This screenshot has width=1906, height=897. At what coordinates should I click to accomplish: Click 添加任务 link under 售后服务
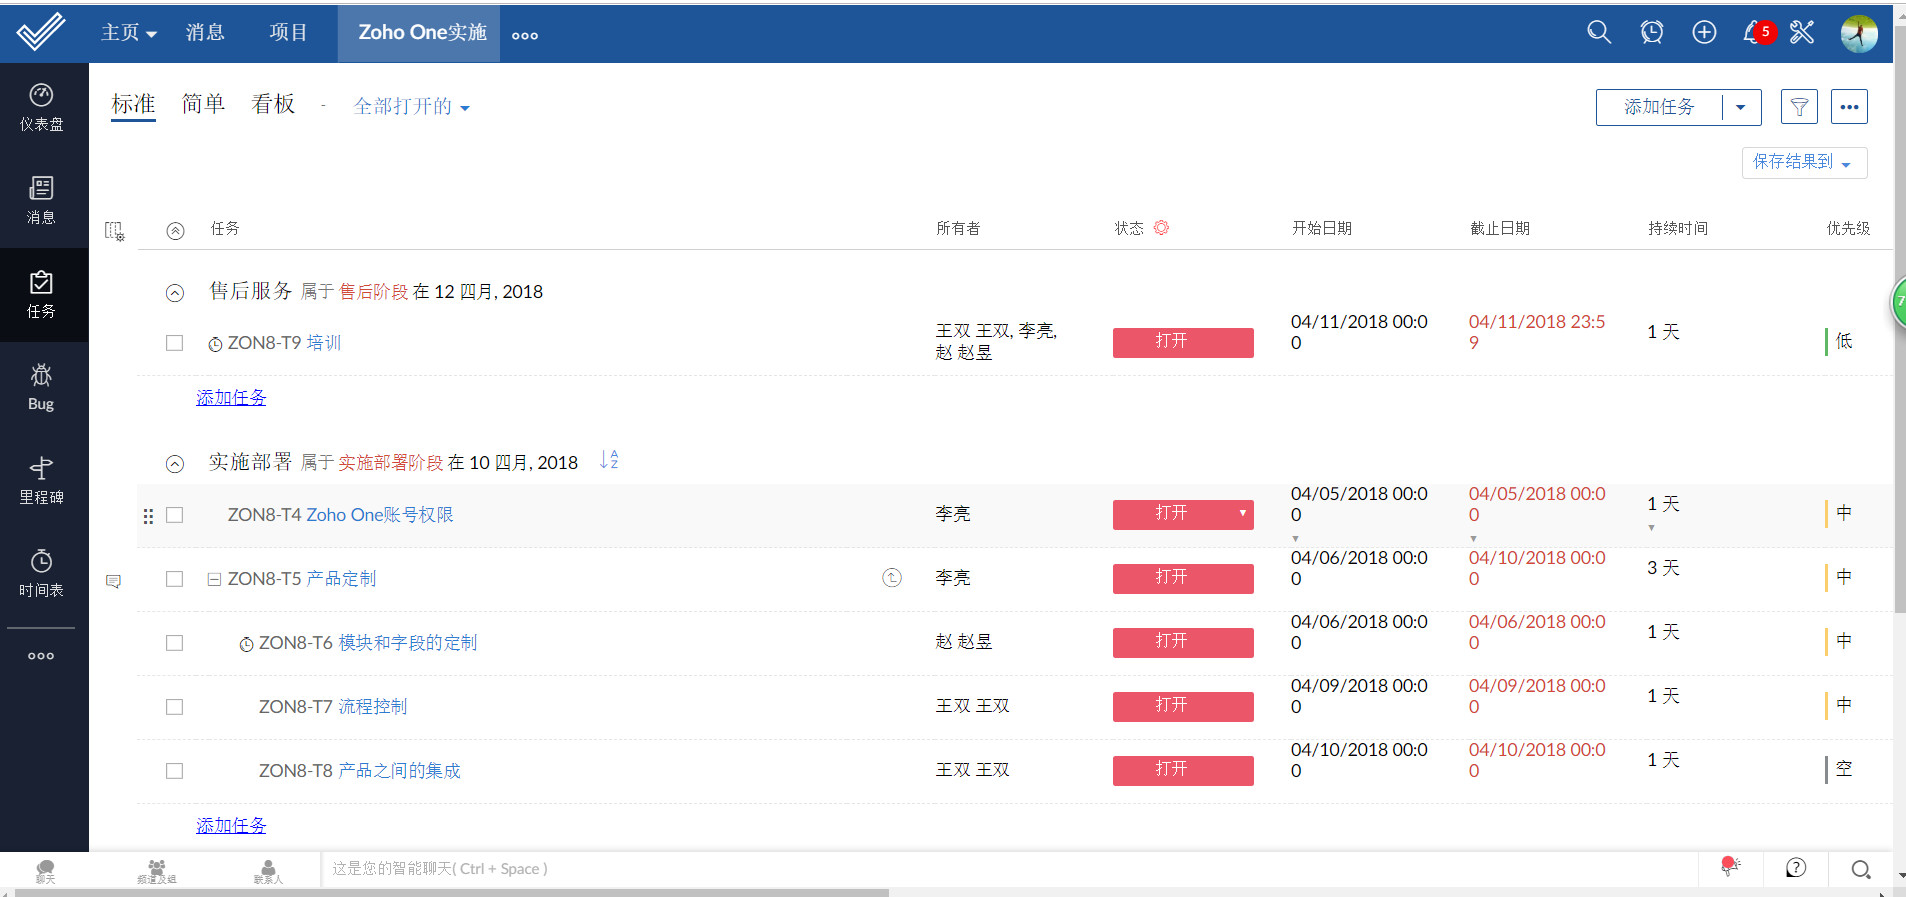point(231,398)
